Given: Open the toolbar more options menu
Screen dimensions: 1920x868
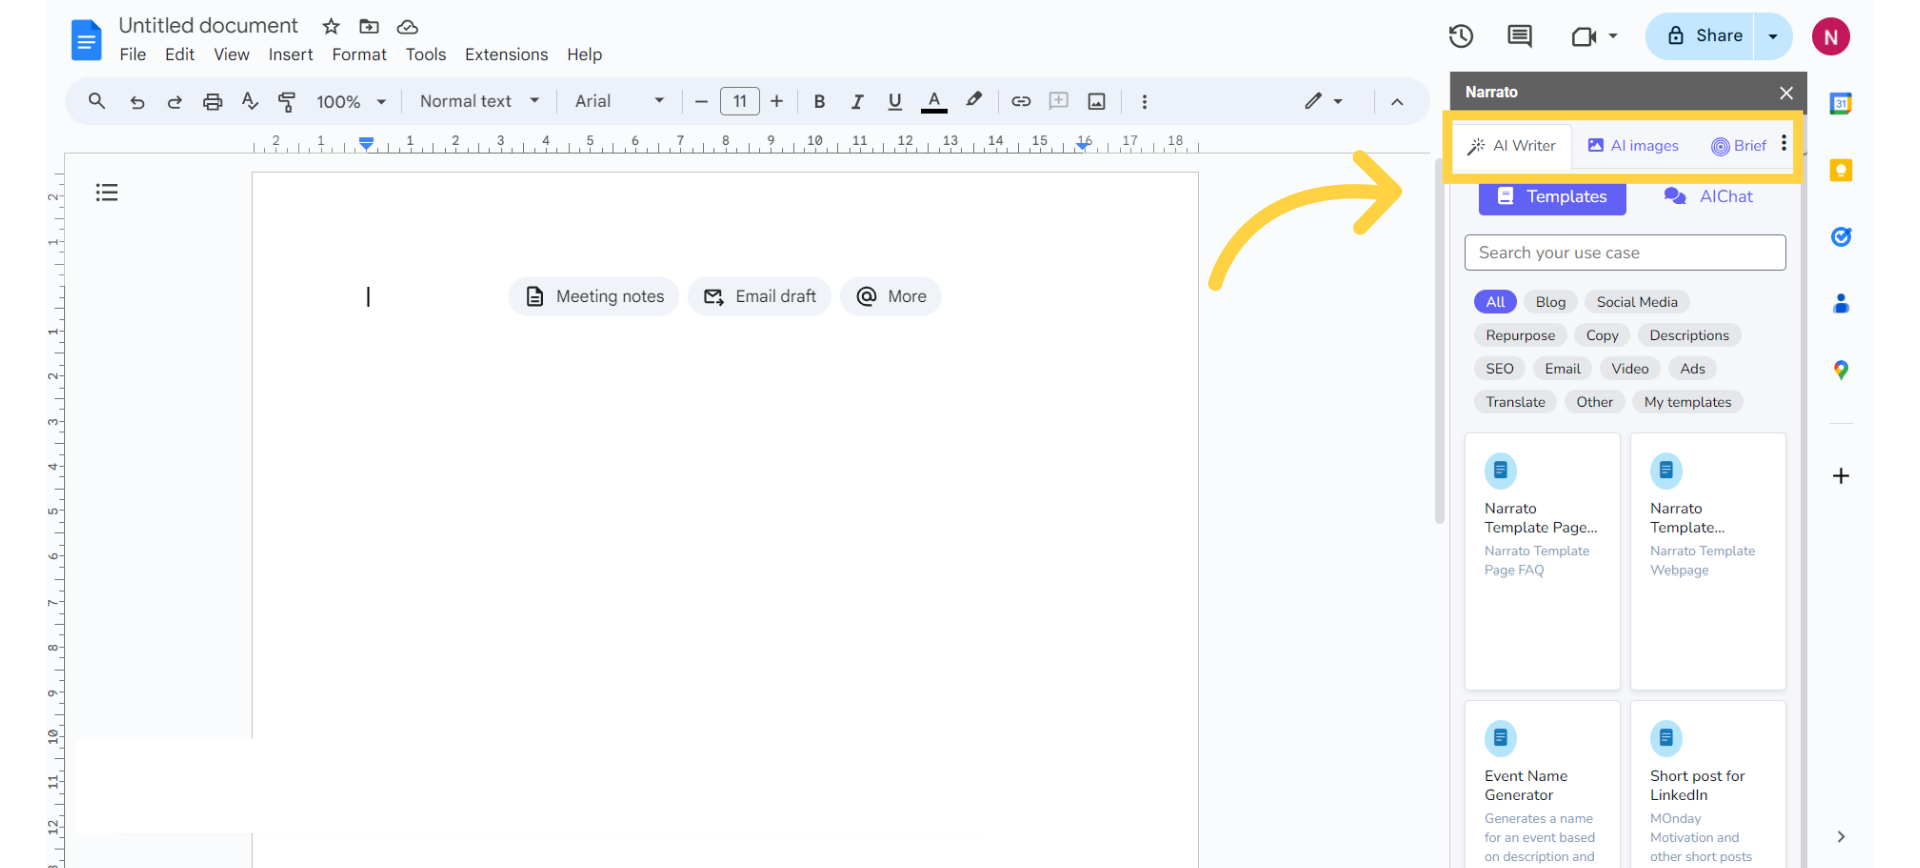Looking at the screenshot, I should pos(1144,101).
